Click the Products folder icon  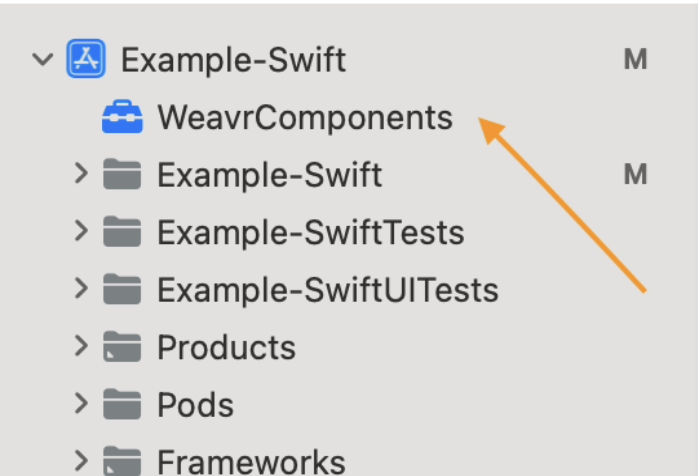(x=122, y=346)
